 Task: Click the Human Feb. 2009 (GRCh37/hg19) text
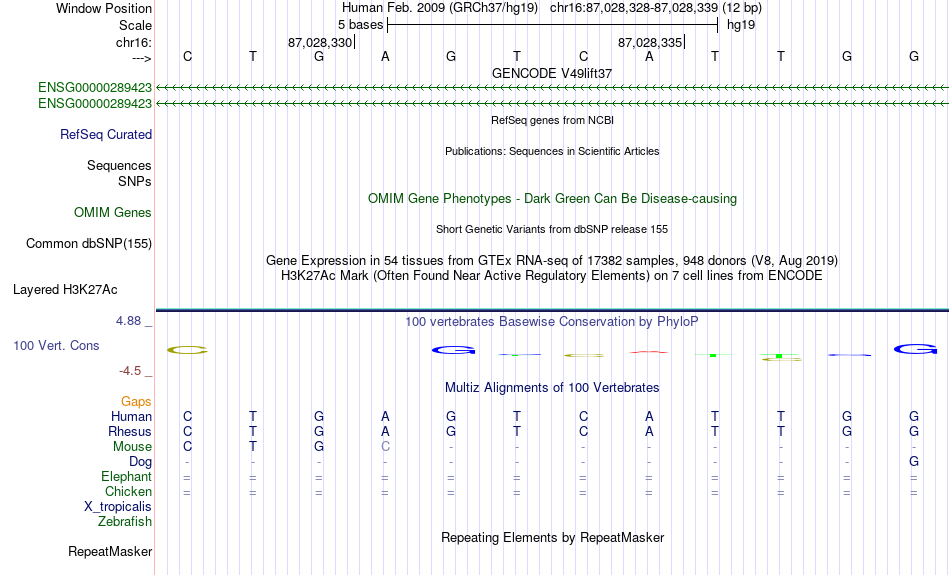440,8
